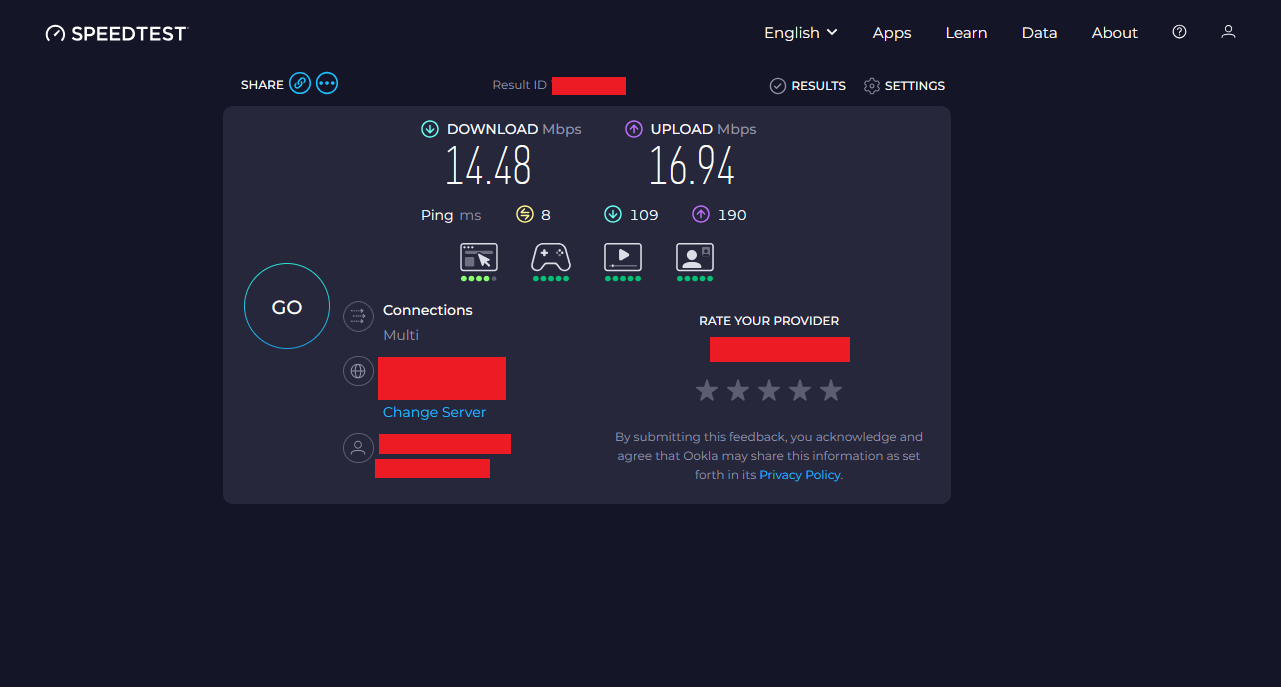The image size is (1281, 687).
Task: Click the ISP user profile icon
Action: pos(358,447)
